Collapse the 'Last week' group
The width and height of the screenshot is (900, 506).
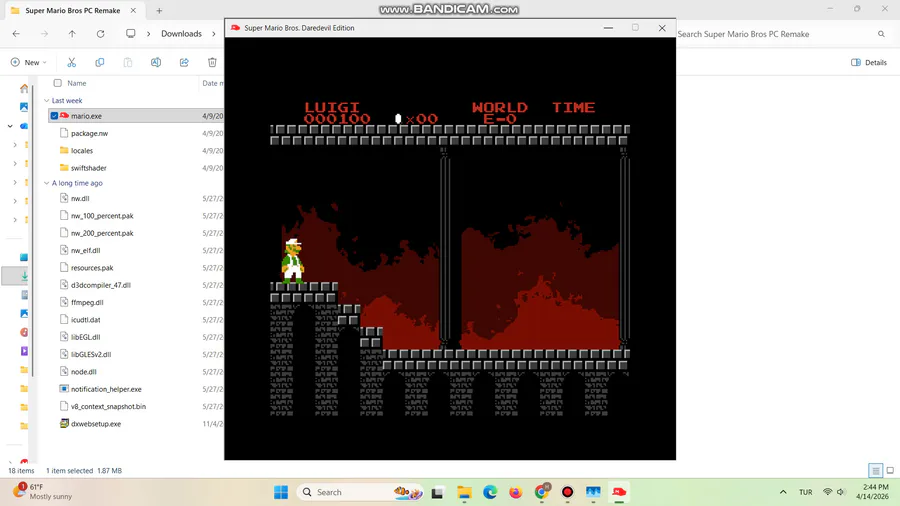46,100
